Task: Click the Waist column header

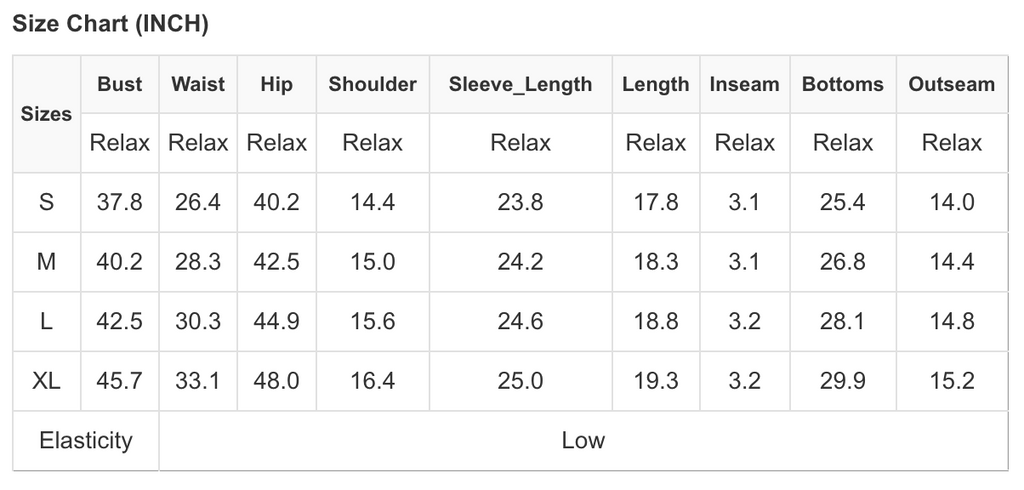Action: (198, 85)
